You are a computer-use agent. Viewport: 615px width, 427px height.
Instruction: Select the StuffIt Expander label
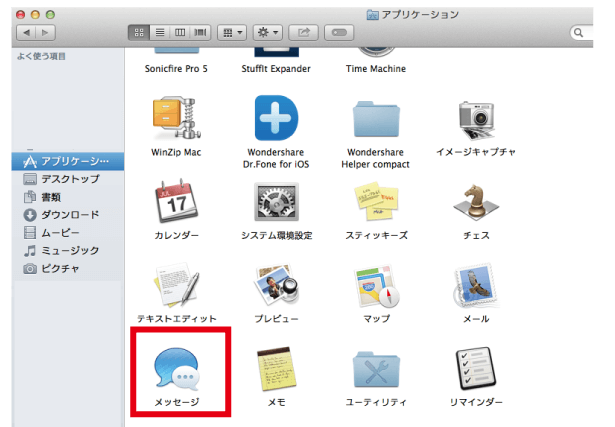276,69
